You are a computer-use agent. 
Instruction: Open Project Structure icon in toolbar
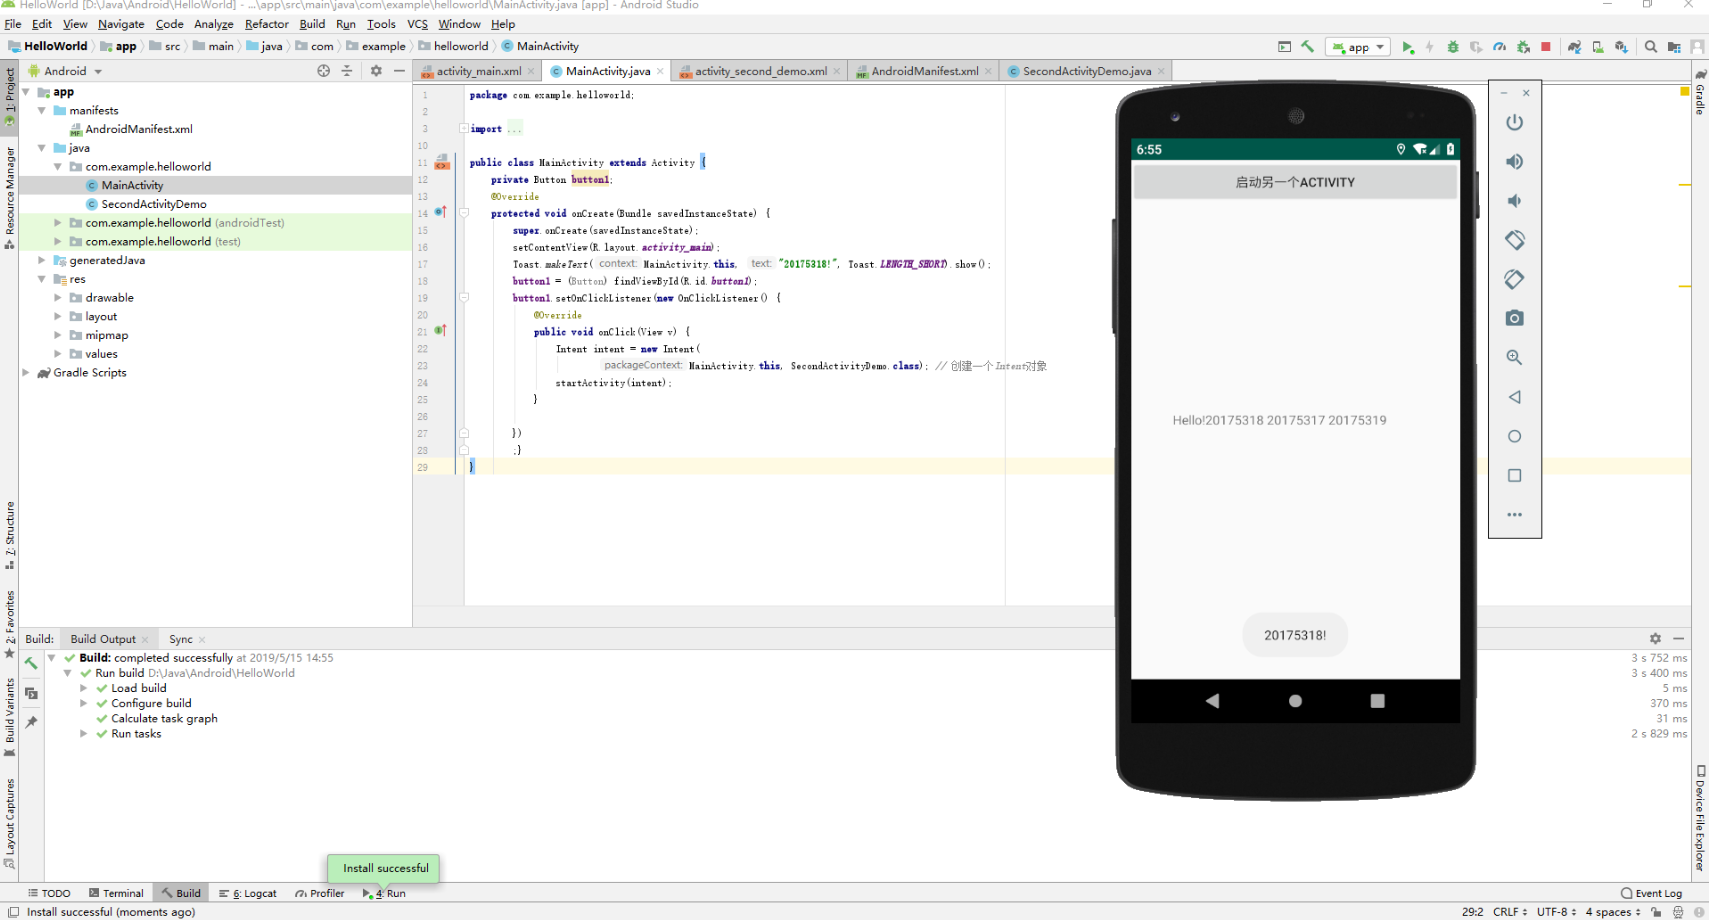pyautogui.click(x=1674, y=47)
